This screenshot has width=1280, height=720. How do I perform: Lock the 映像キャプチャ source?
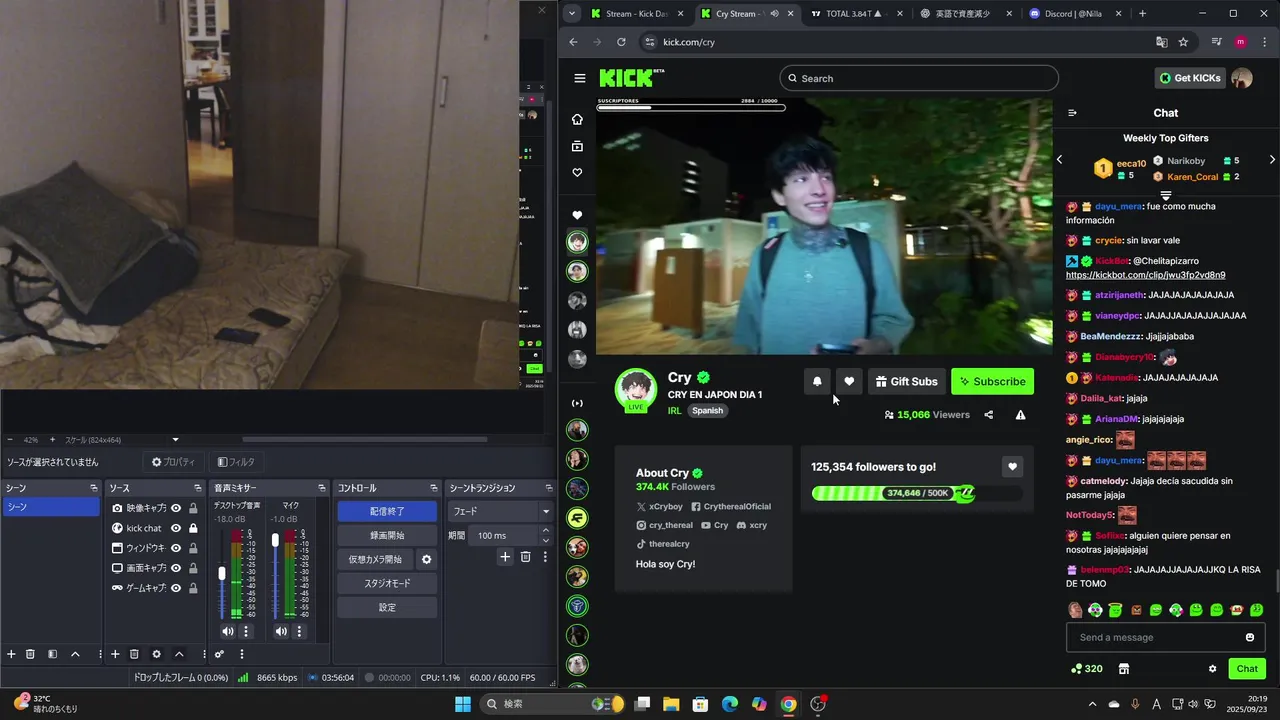(193, 508)
